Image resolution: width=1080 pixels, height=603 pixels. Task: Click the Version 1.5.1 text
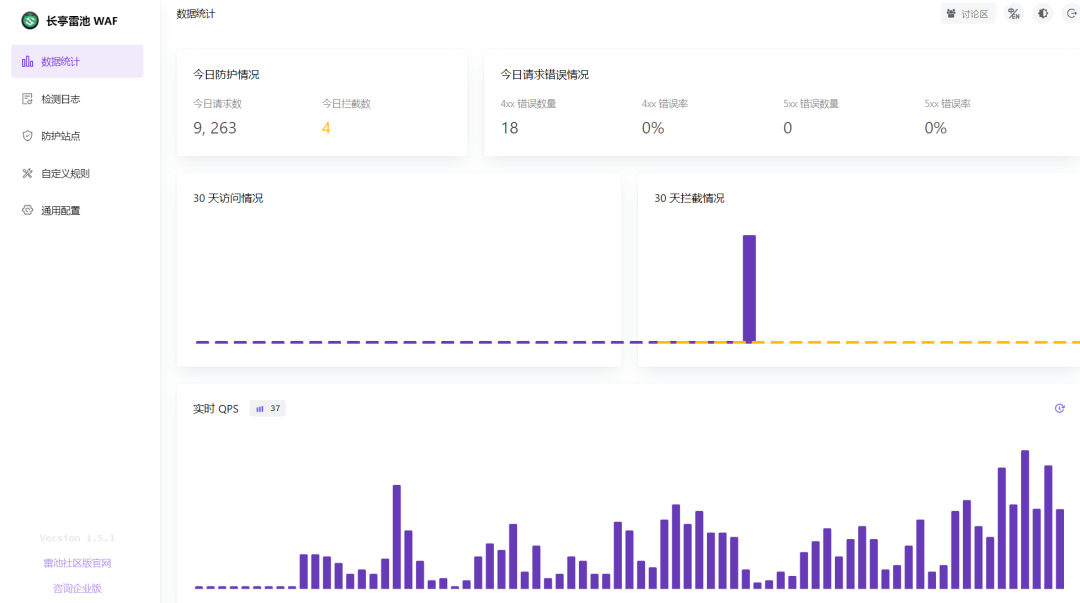point(77,538)
